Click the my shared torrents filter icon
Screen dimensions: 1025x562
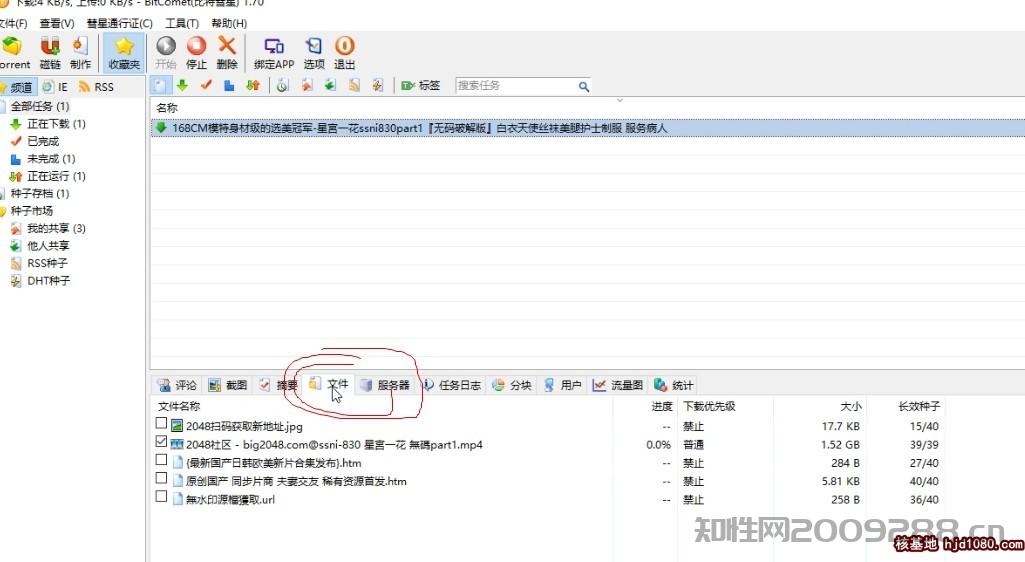(307, 86)
